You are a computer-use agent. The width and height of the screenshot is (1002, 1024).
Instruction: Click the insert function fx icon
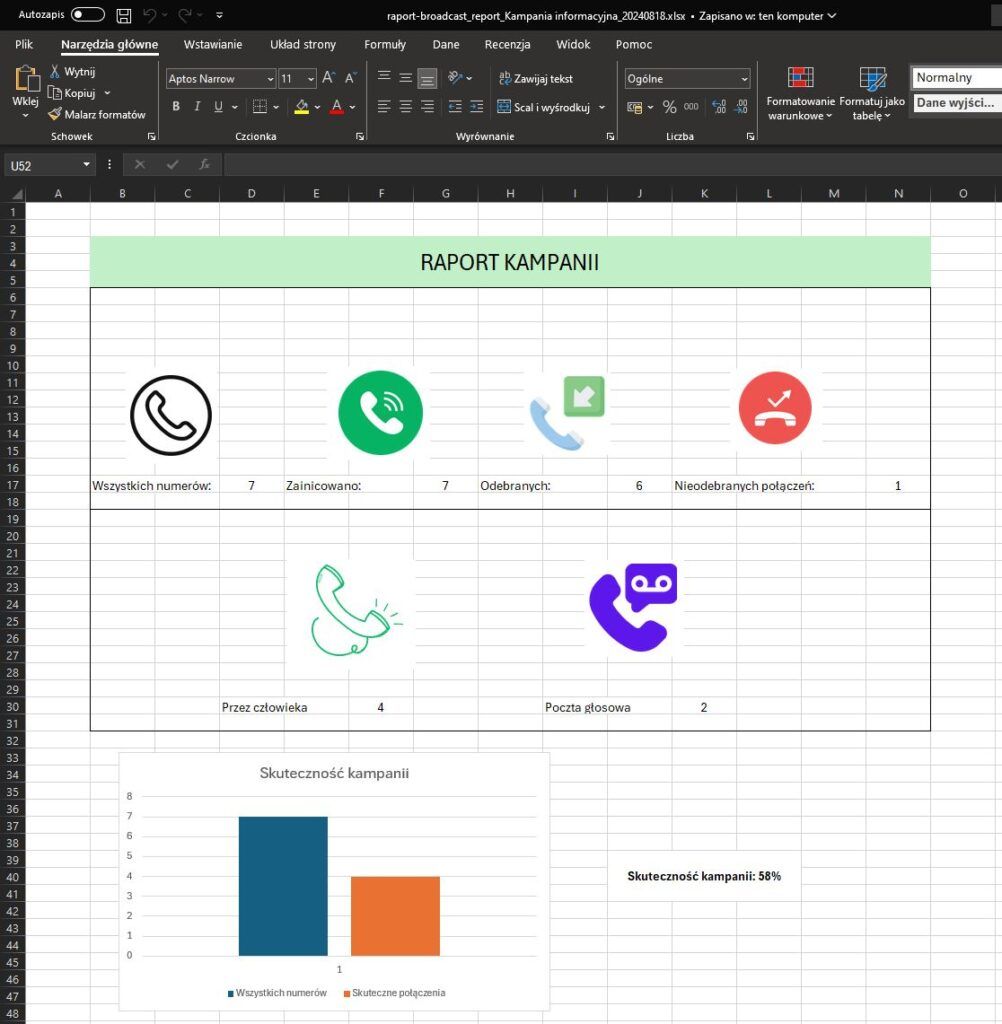pos(204,164)
